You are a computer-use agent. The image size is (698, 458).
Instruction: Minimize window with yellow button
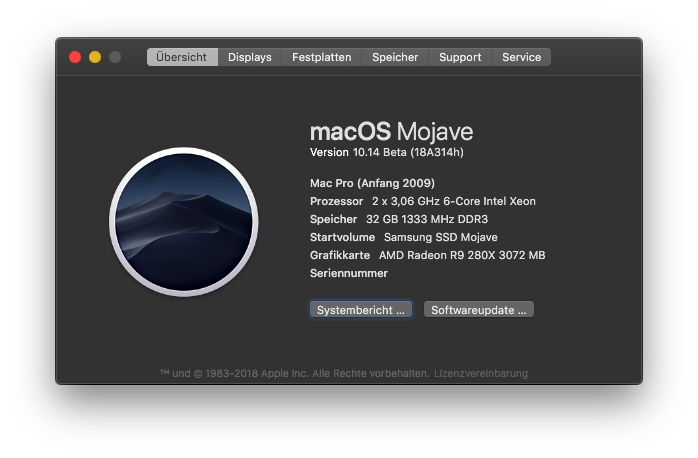95,57
